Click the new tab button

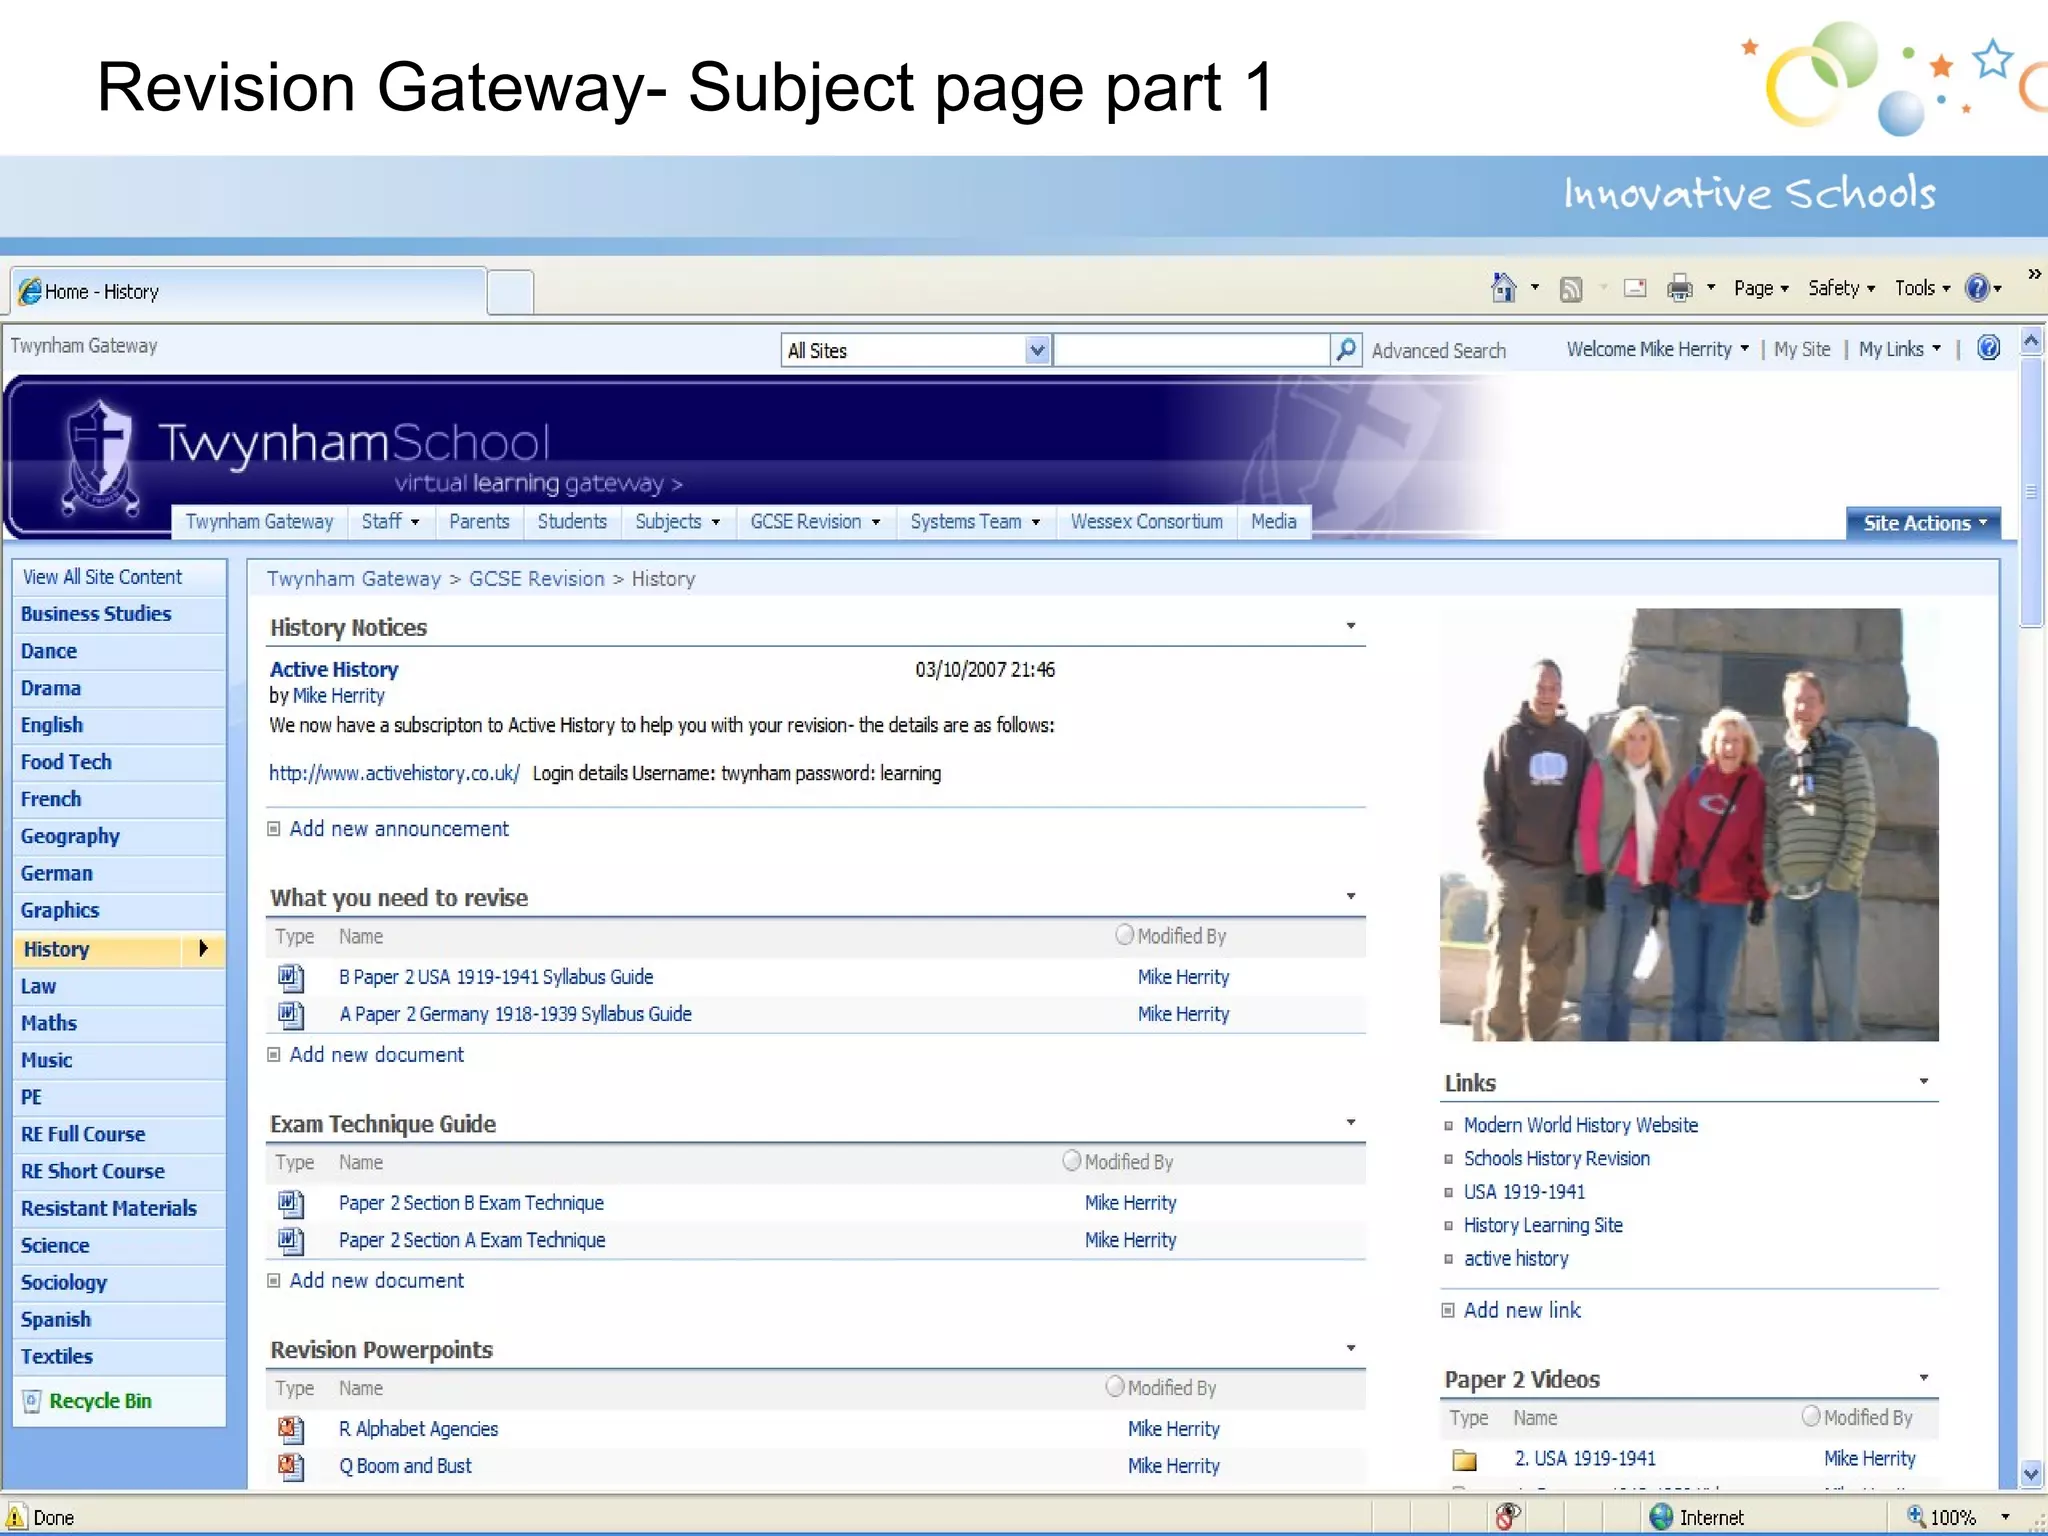[x=511, y=293]
